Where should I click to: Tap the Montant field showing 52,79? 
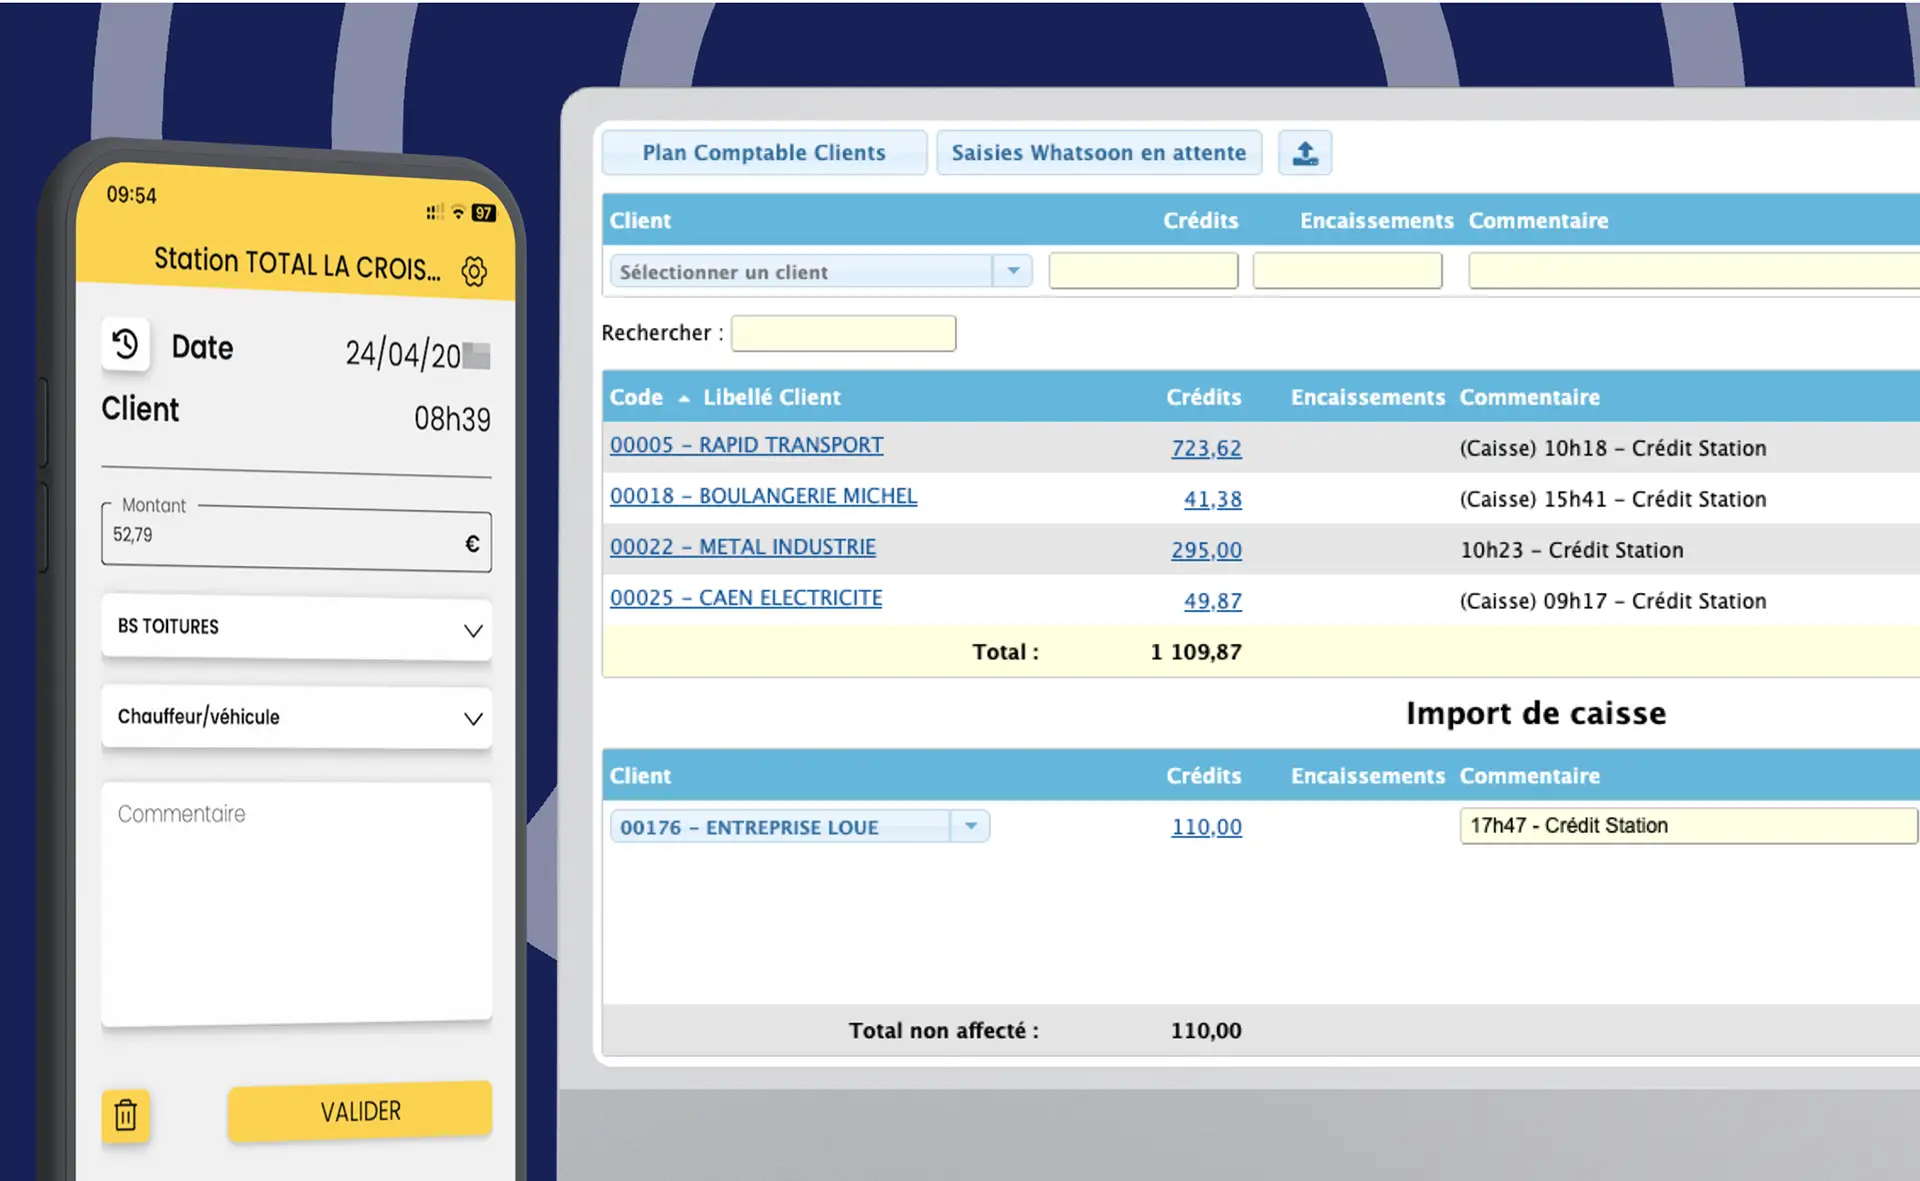pyautogui.click(x=296, y=539)
